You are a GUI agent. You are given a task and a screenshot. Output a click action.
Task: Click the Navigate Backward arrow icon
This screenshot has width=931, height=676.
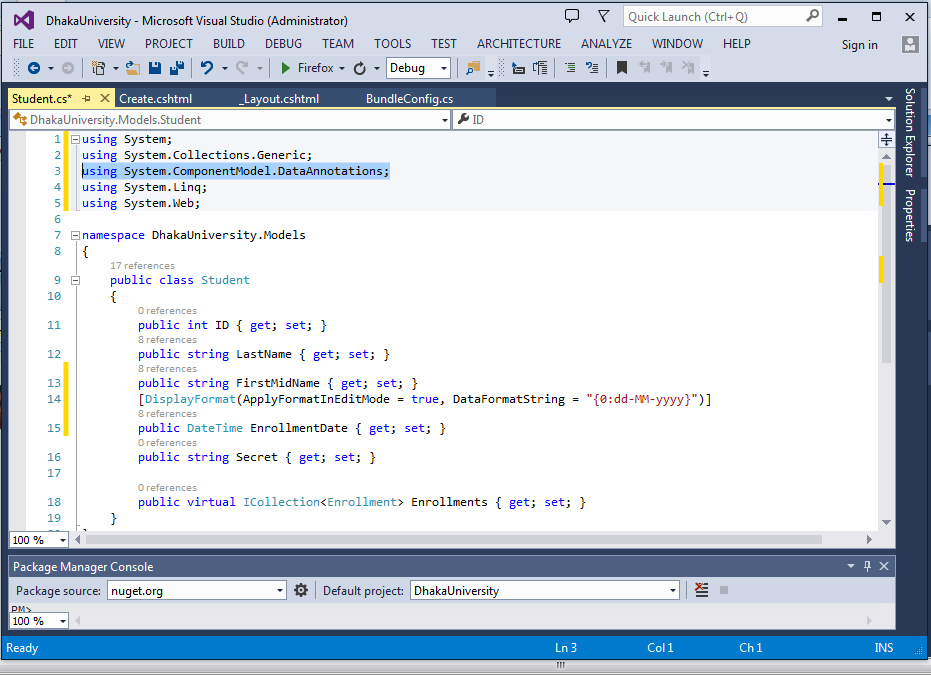click(x=32, y=69)
